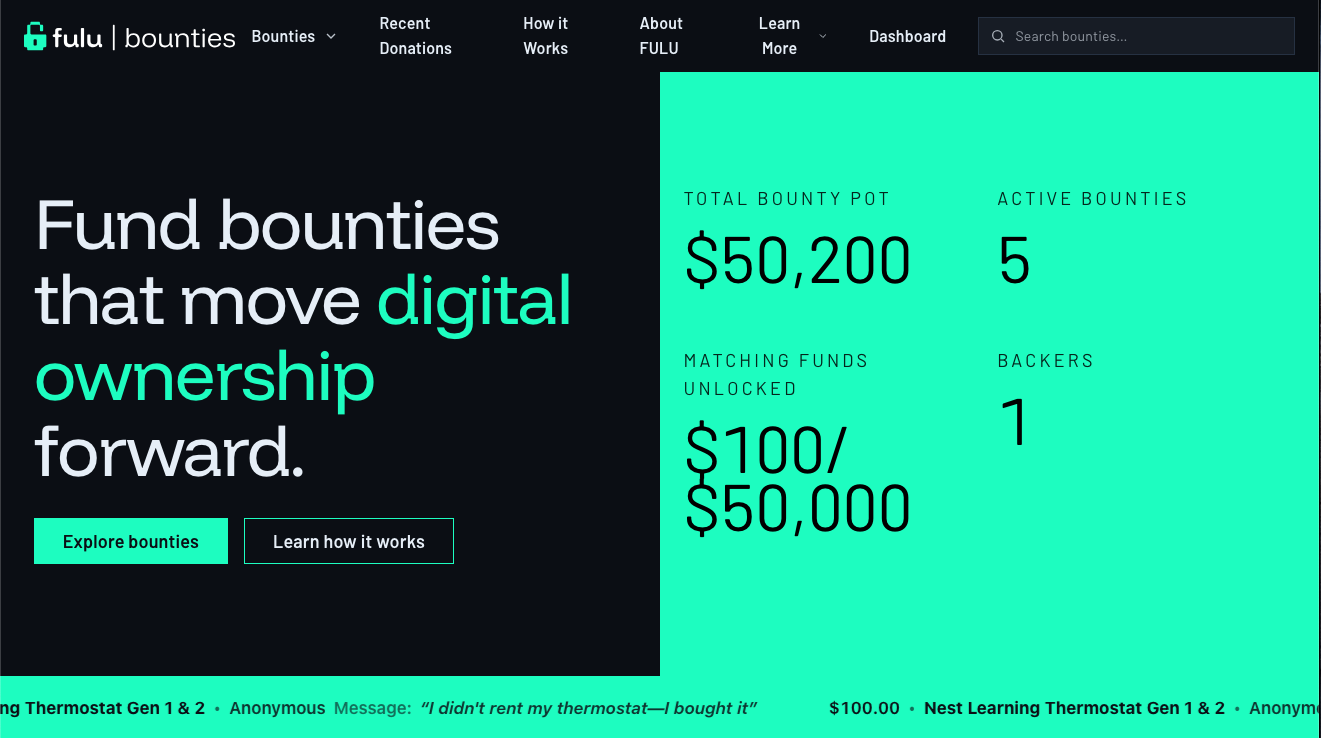Screen dimensions: 1321x738
Task: Open the About FULU page
Action: pos(661,36)
